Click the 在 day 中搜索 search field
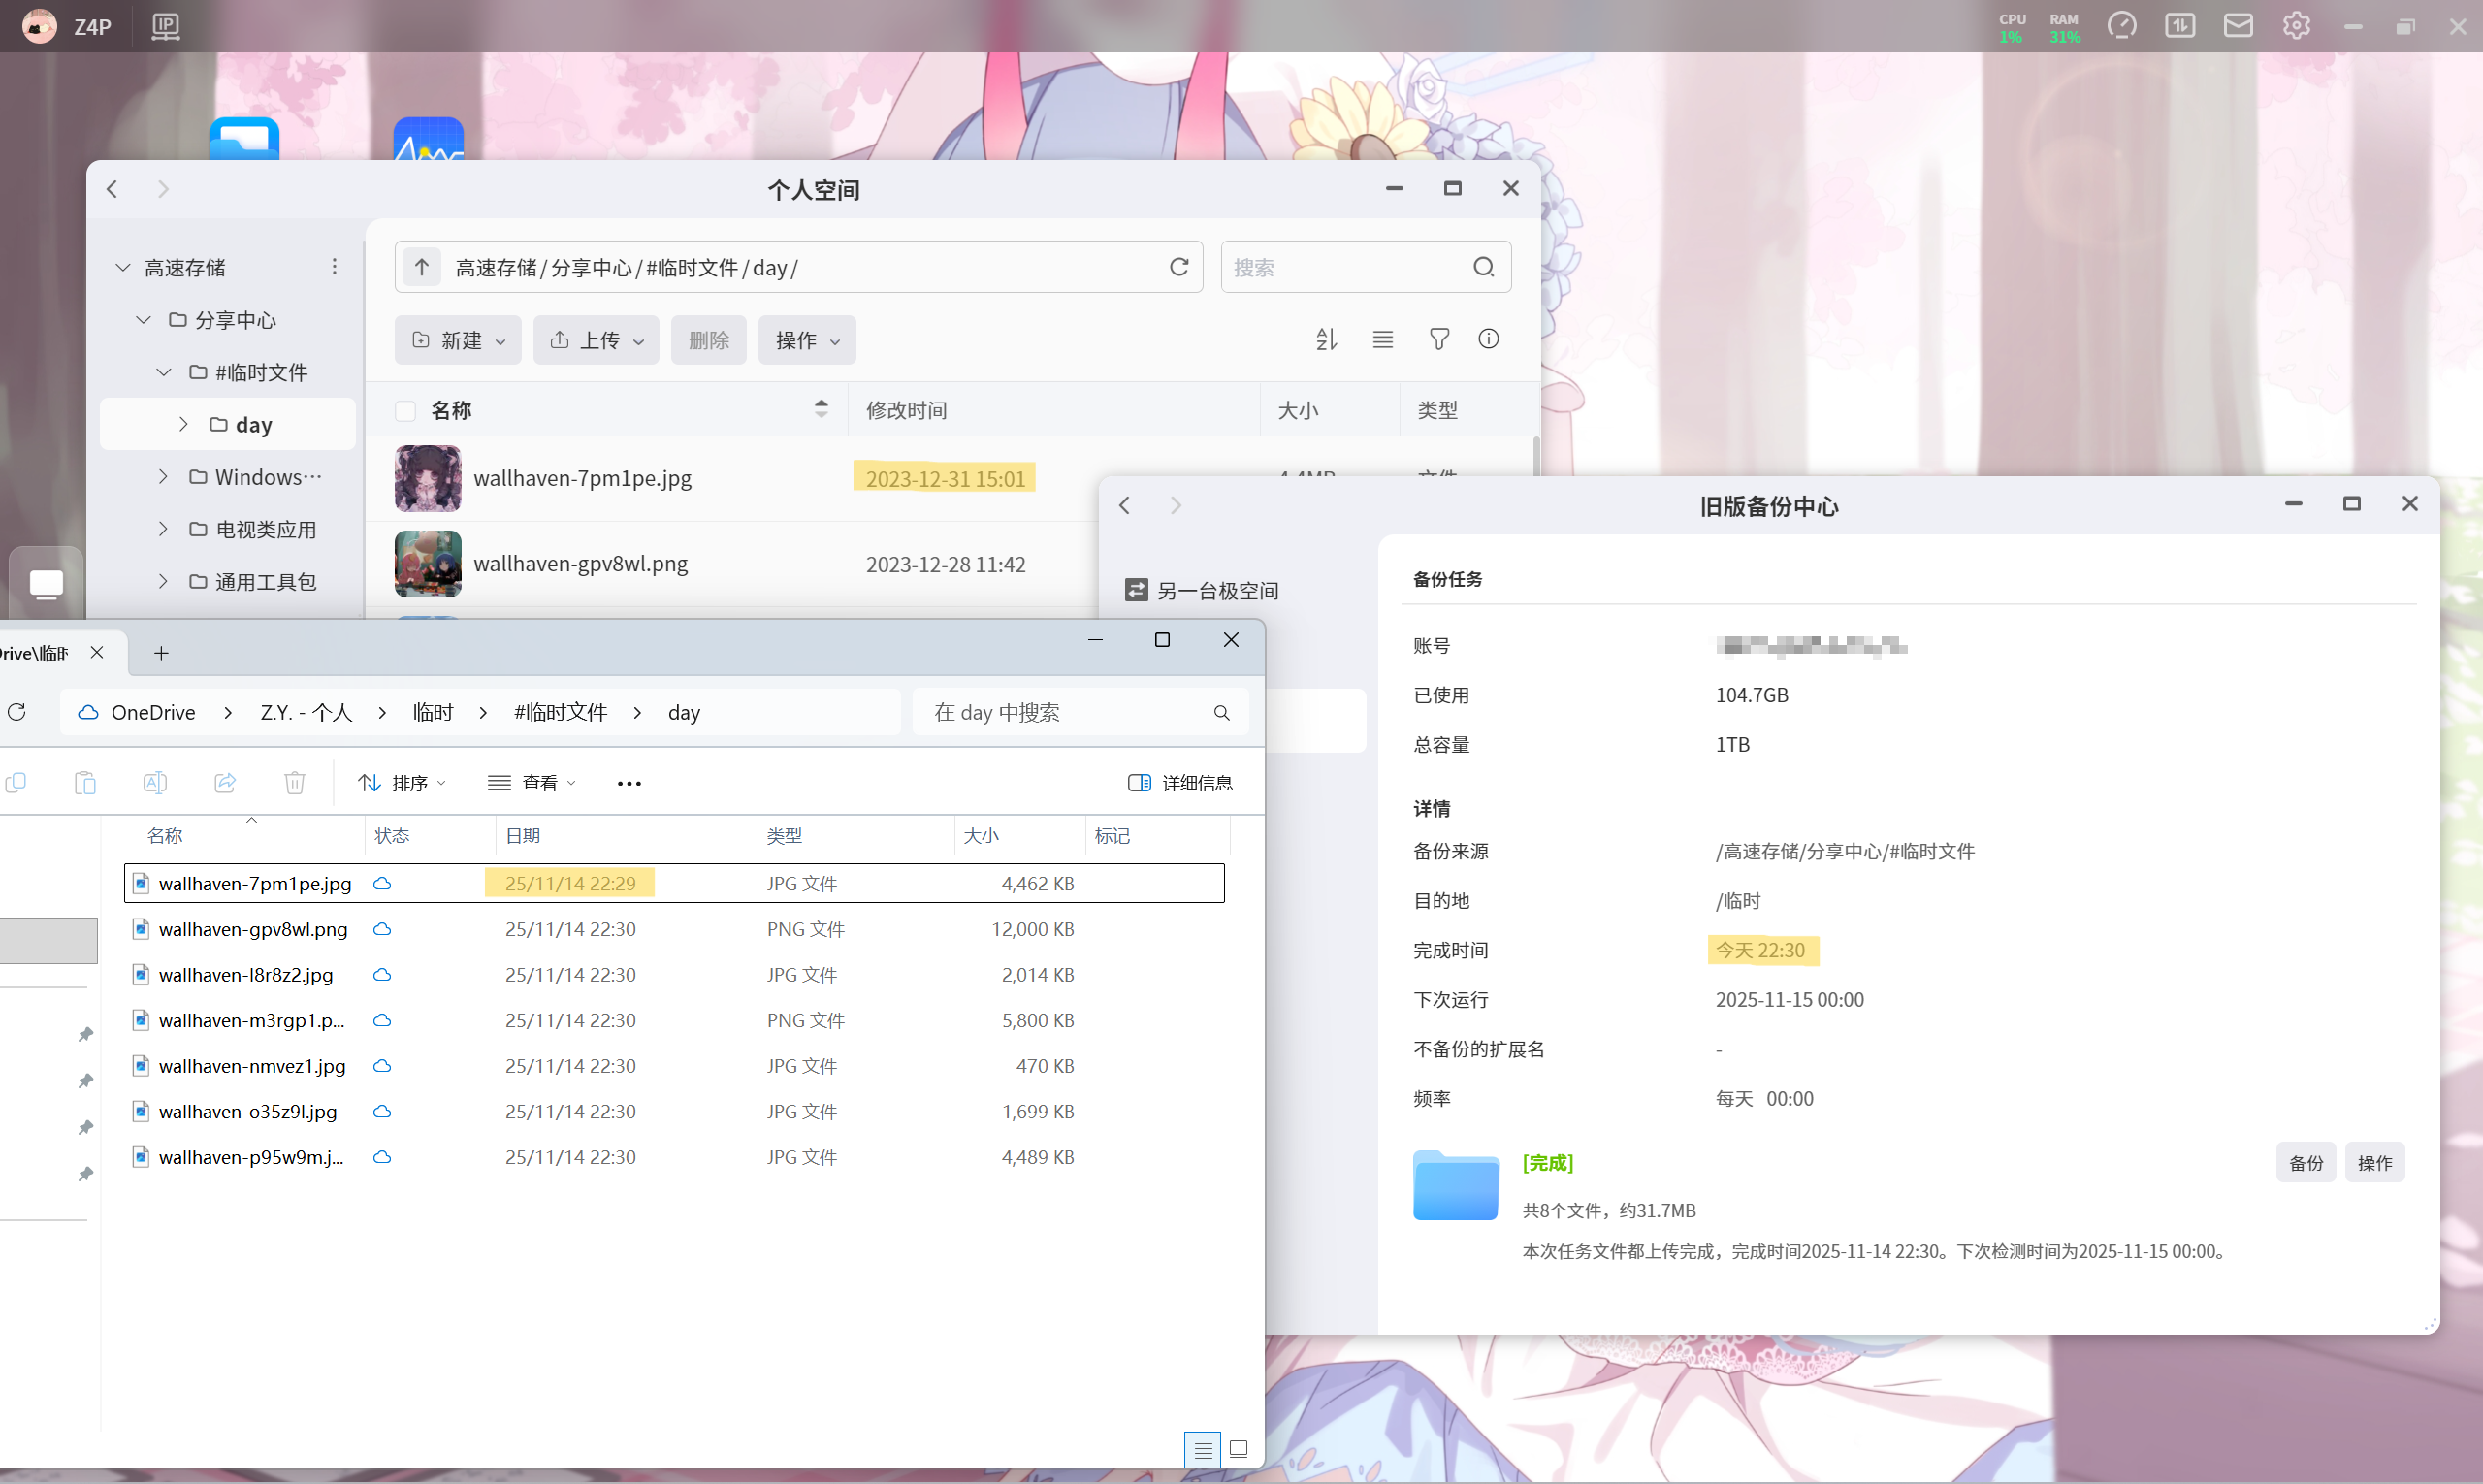 point(1060,711)
